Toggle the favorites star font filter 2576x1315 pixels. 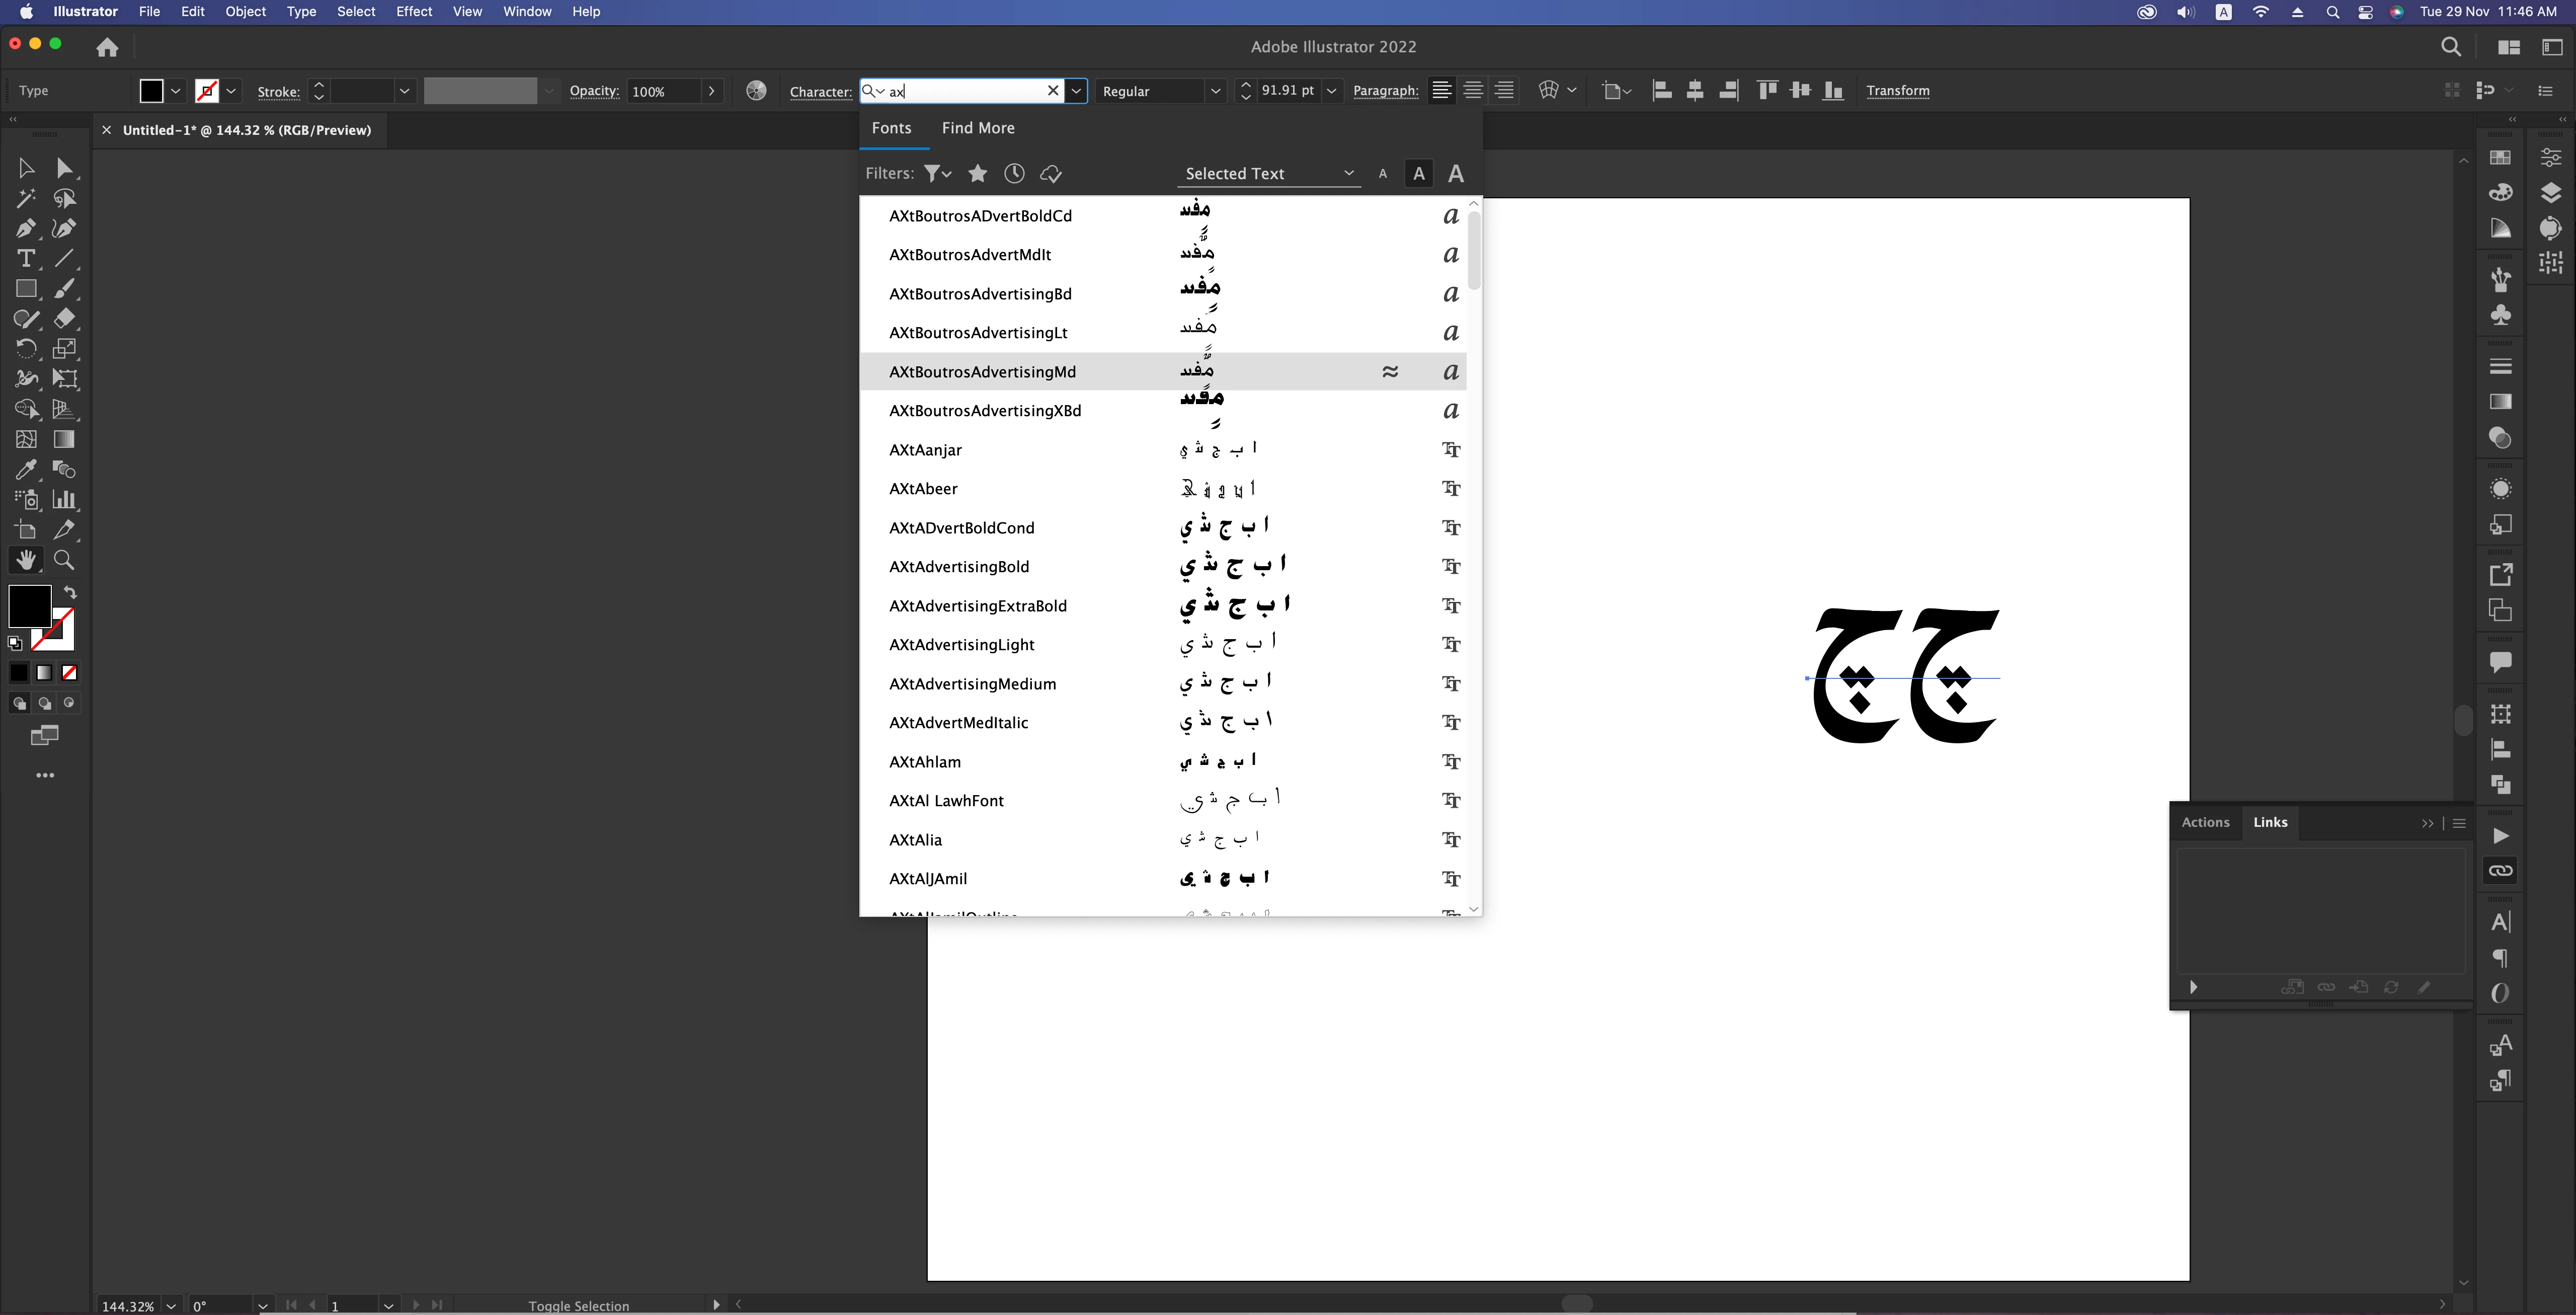pos(977,174)
